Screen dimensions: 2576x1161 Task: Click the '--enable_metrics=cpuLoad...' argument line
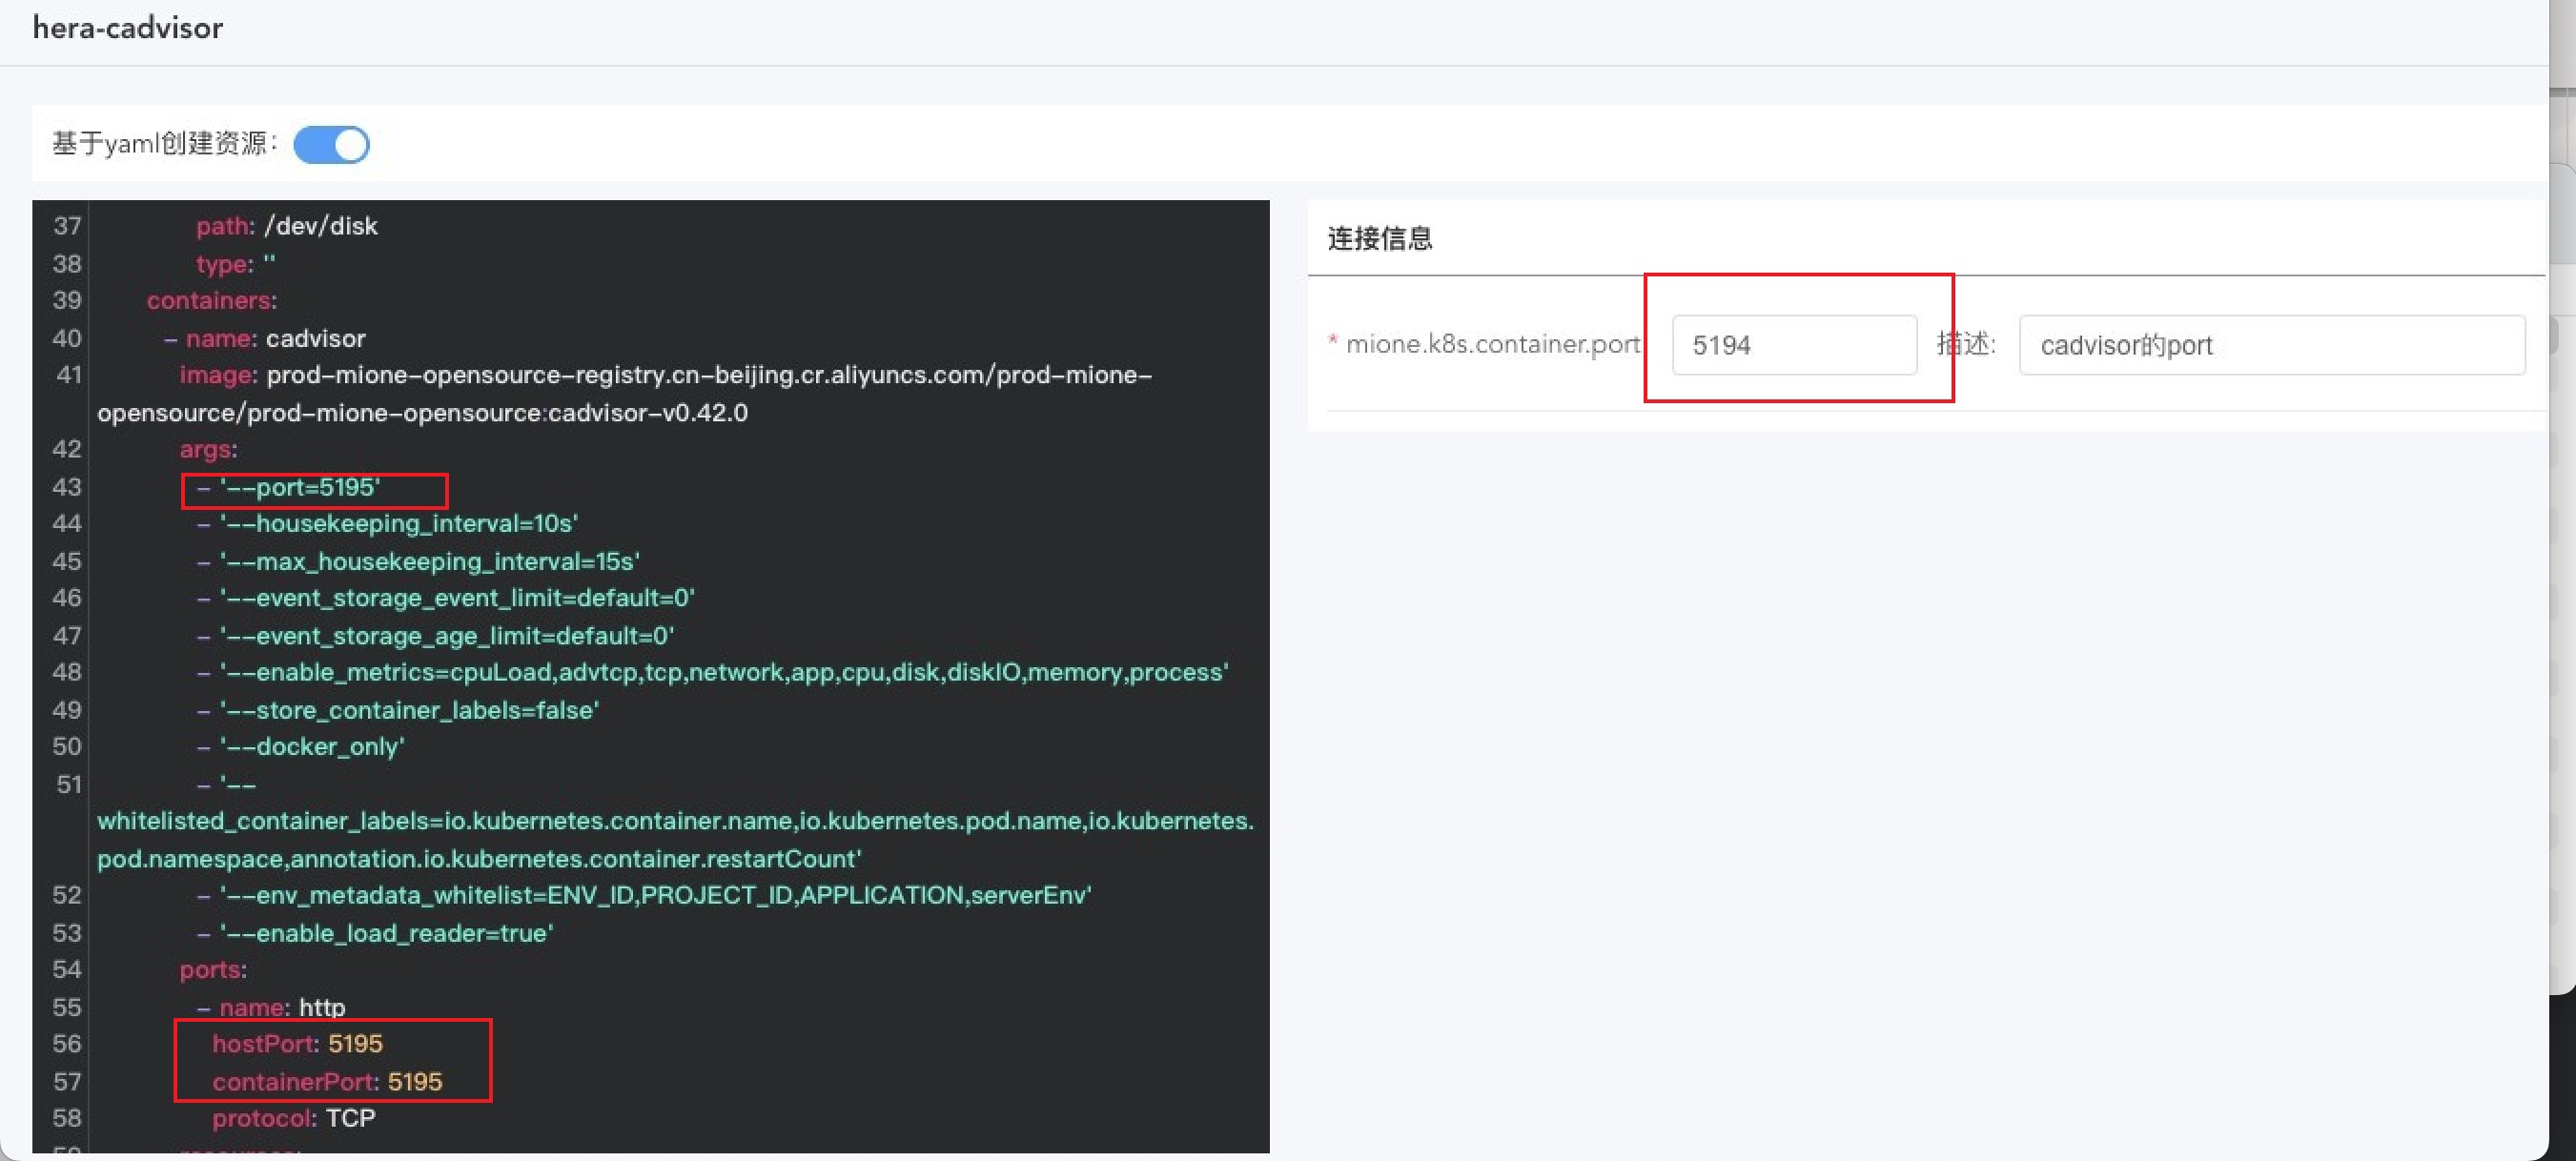(713, 672)
